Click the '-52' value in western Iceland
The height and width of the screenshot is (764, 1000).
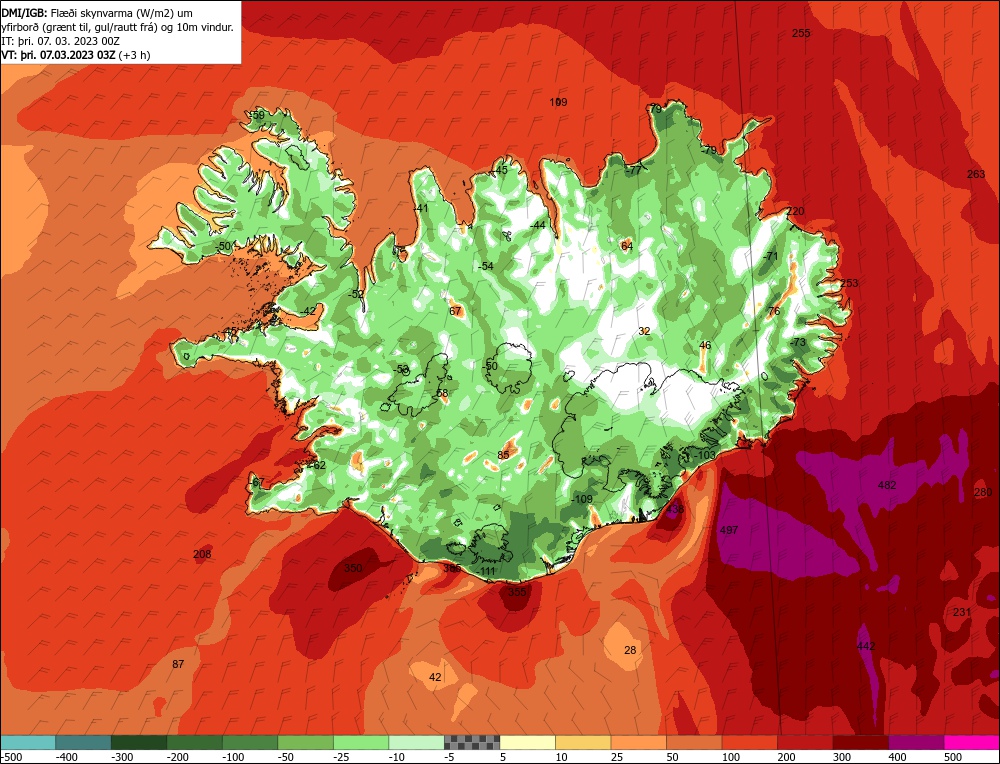click(x=356, y=294)
